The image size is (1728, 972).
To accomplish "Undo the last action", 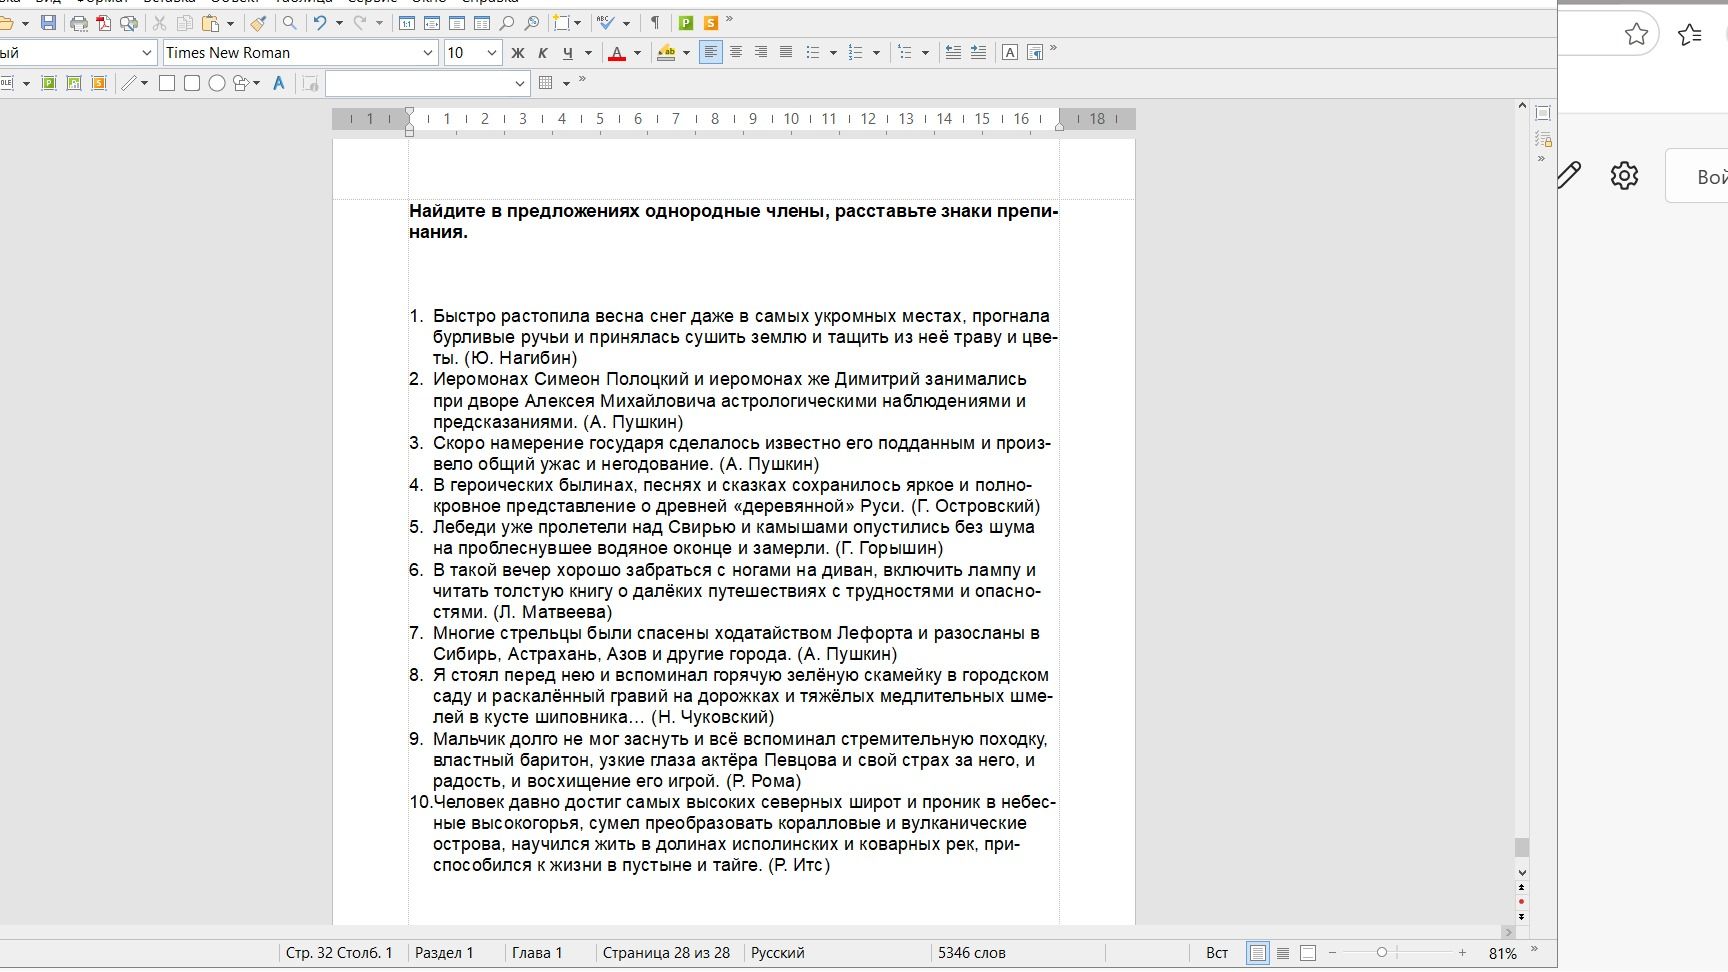I will pyautogui.click(x=320, y=23).
